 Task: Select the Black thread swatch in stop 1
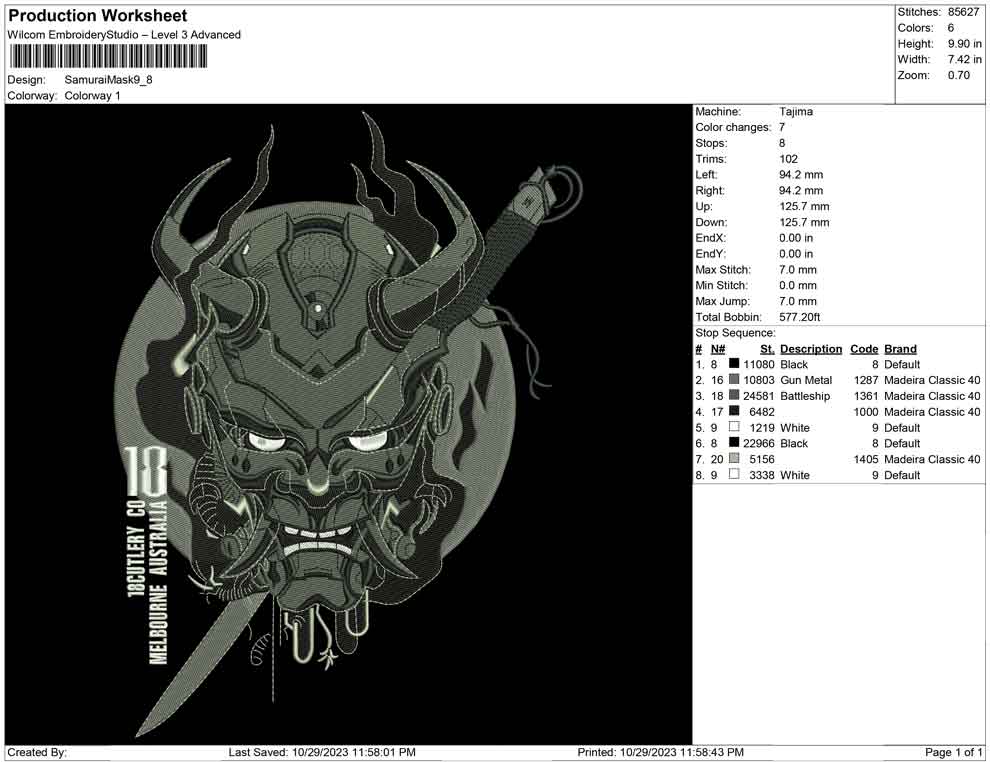(x=735, y=364)
